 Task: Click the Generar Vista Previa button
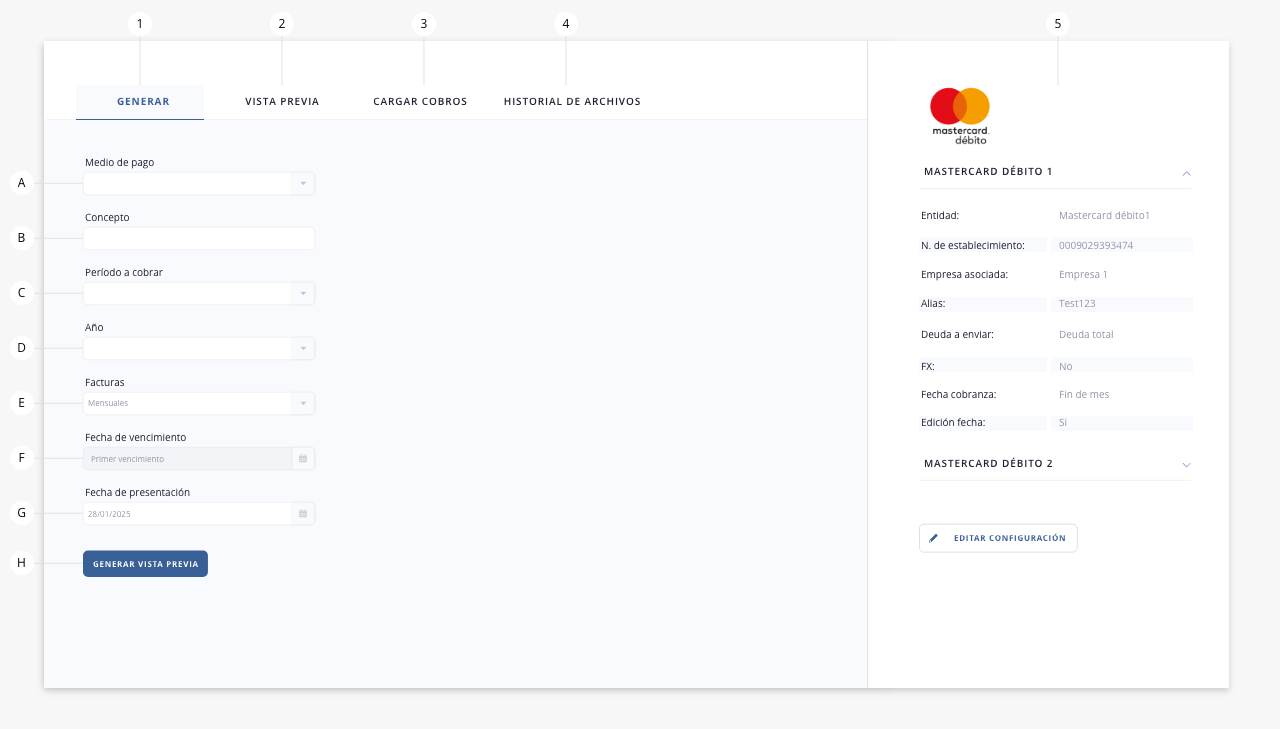click(x=145, y=564)
